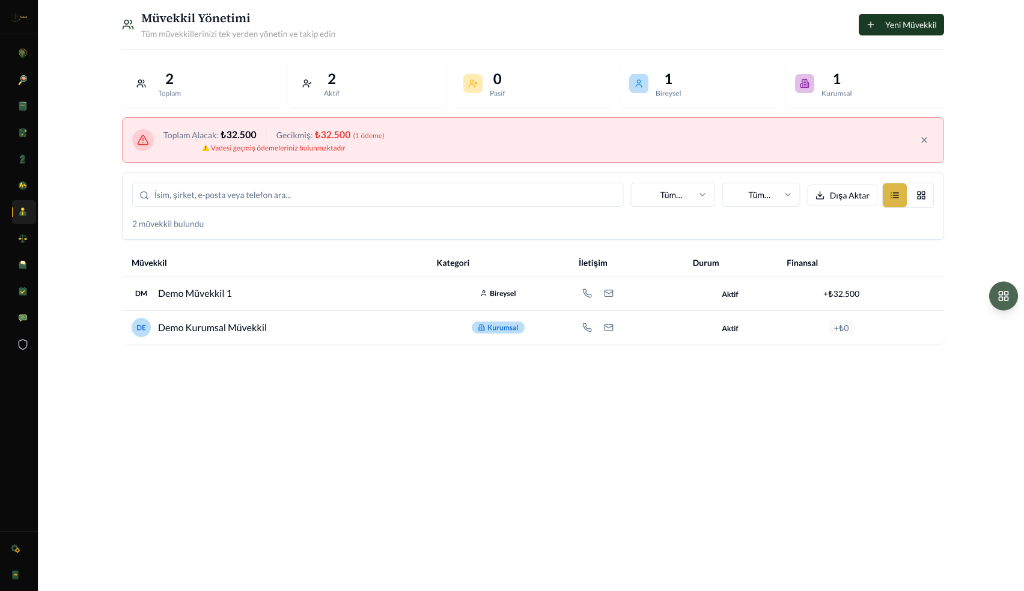The height and width of the screenshot is (591, 1024).
Task: Dismiss the overdue payment warning banner
Action: (924, 140)
